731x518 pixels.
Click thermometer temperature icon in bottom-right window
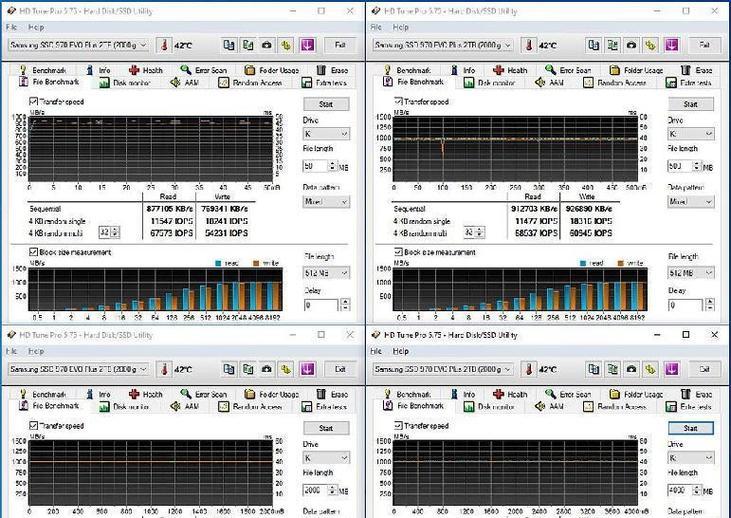(528, 369)
